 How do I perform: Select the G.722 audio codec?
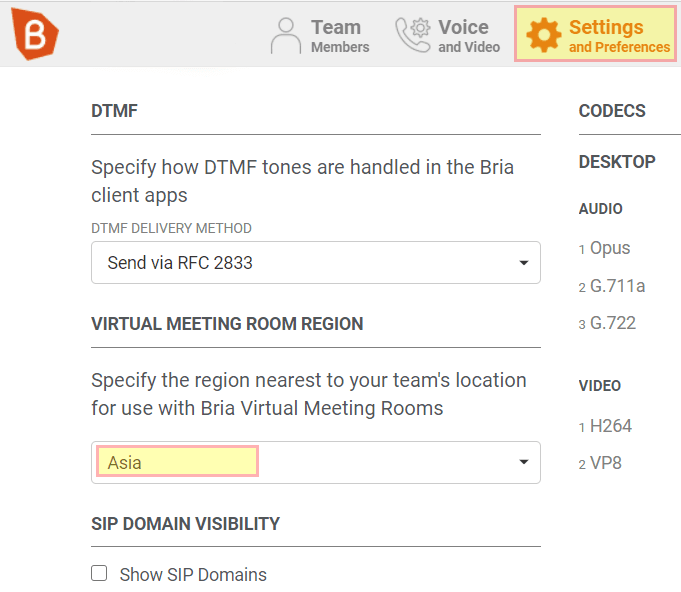(612, 323)
